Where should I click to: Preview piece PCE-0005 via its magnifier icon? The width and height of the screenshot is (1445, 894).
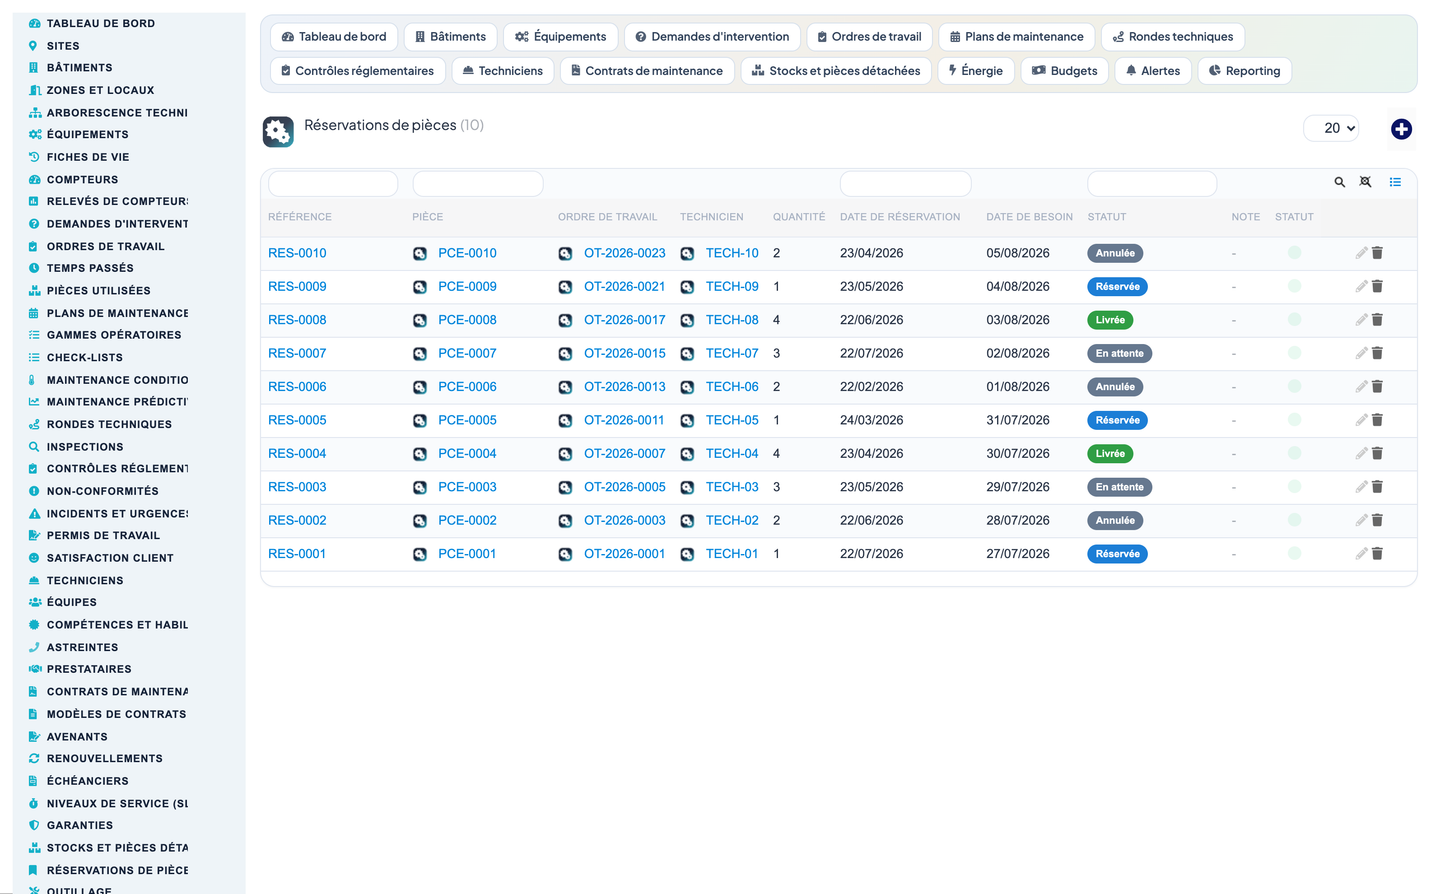(x=420, y=421)
